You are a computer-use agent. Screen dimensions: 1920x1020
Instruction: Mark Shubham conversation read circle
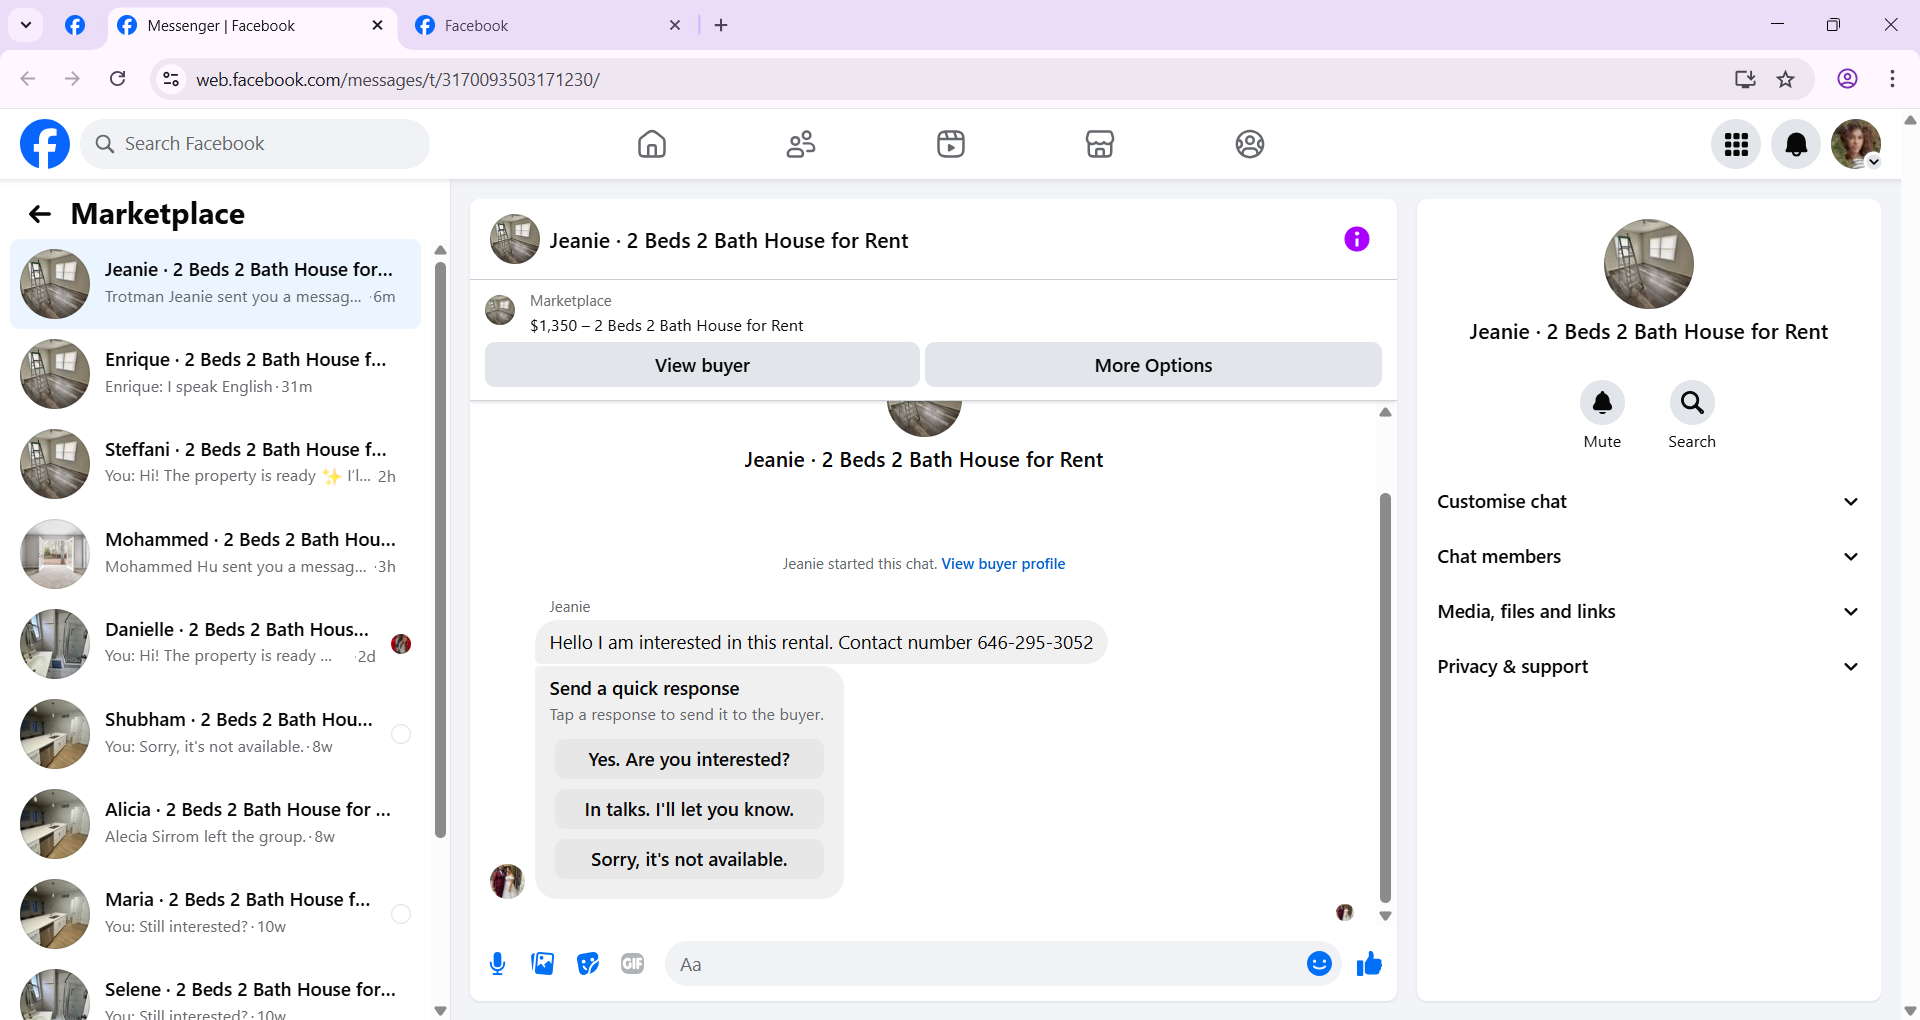point(400,734)
